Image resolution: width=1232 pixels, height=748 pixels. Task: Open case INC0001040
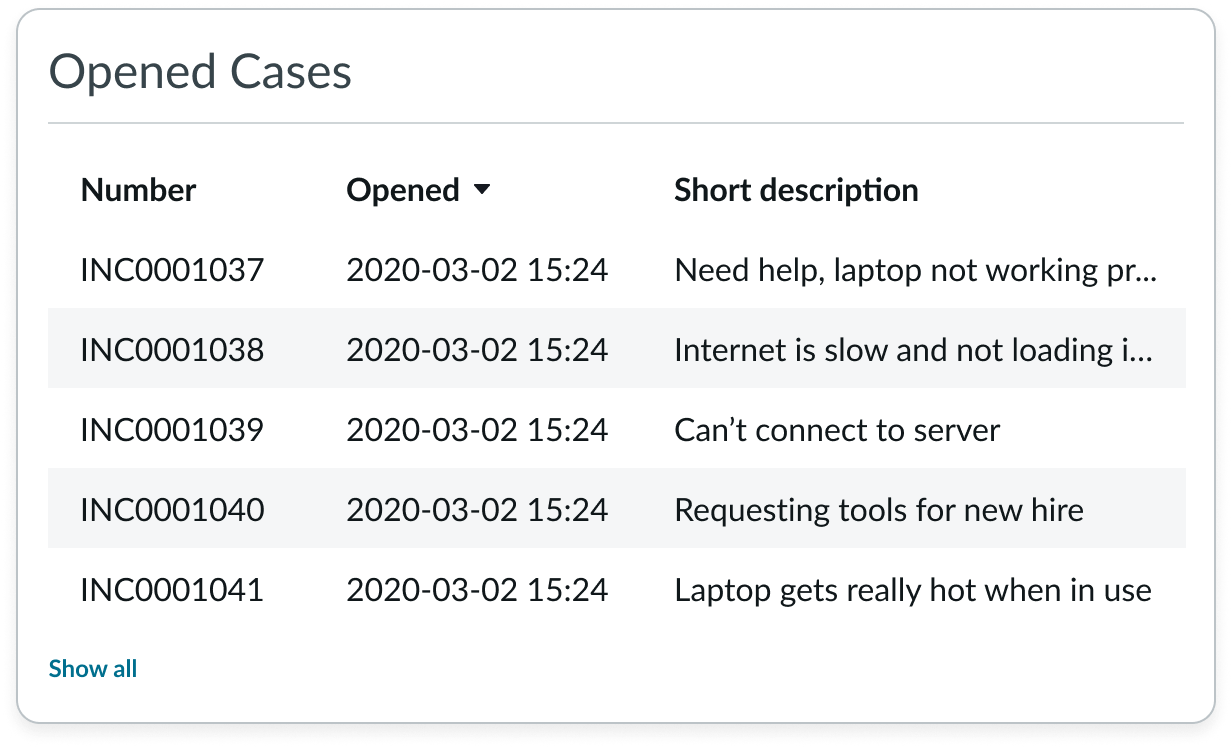coord(172,510)
